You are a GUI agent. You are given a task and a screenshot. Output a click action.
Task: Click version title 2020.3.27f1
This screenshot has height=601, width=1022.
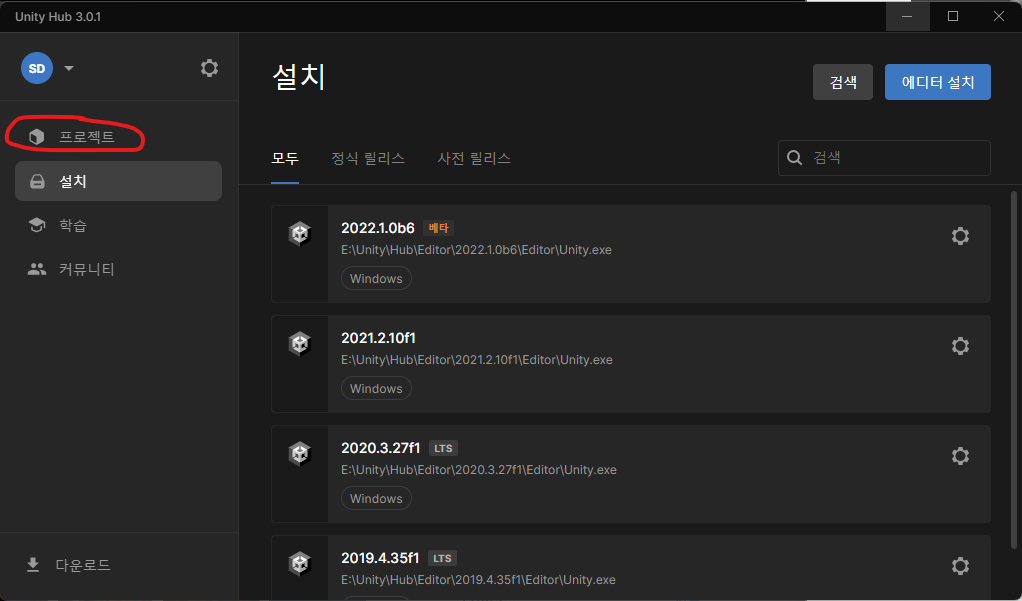tap(381, 448)
